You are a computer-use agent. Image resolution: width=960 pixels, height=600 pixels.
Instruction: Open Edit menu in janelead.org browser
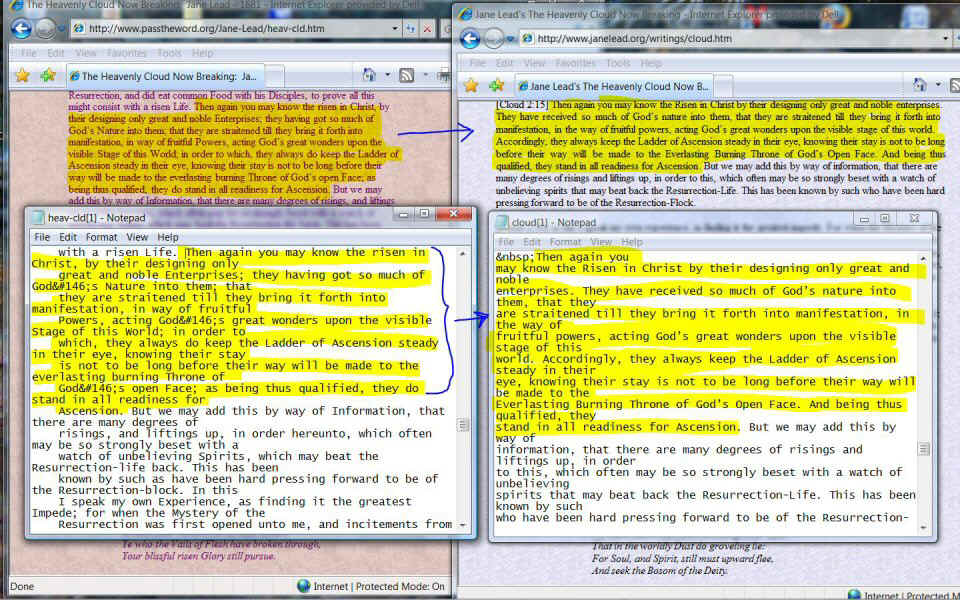point(504,63)
